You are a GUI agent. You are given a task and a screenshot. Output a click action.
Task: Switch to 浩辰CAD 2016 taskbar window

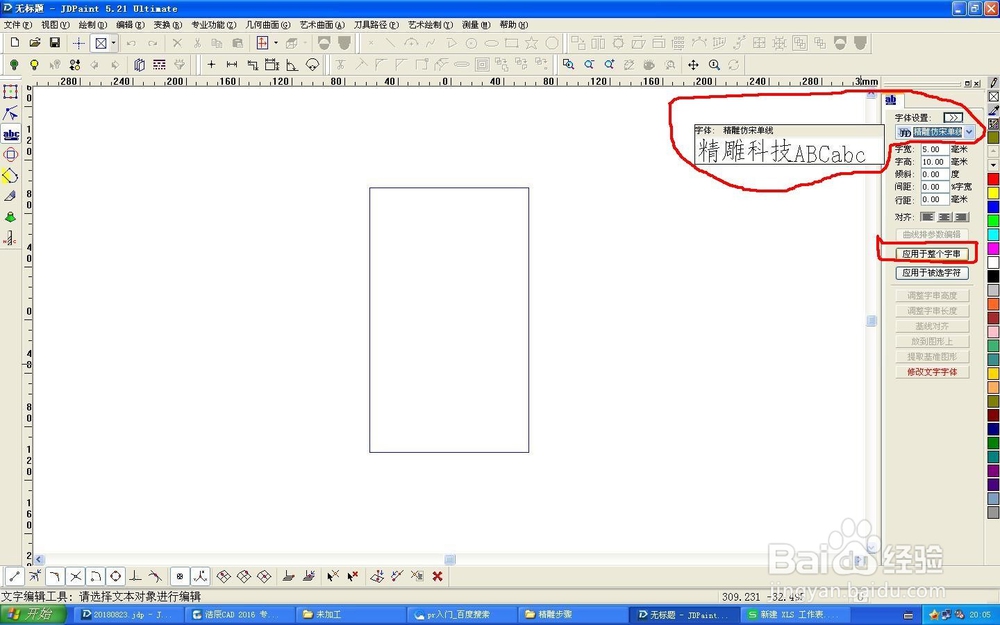pos(240,615)
